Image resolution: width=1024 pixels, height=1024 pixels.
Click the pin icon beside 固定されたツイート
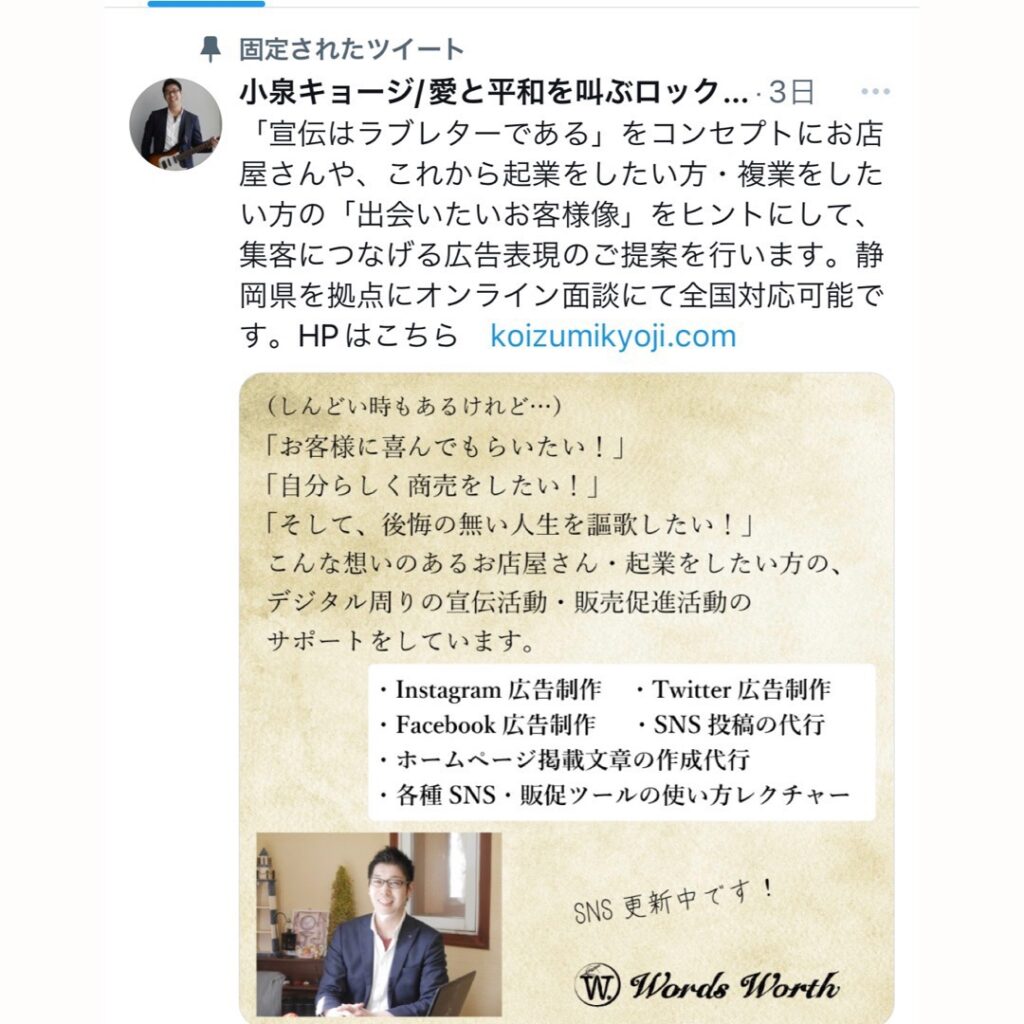click(210, 50)
